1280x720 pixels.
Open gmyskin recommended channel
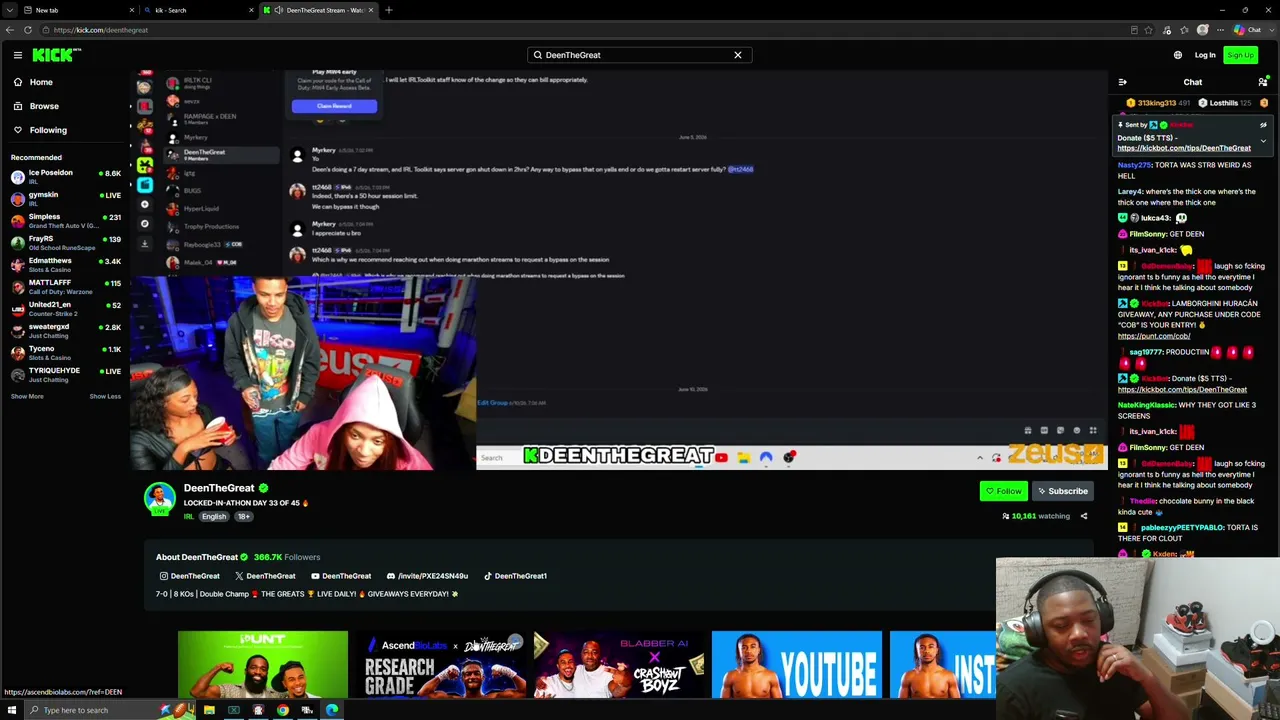coord(65,198)
